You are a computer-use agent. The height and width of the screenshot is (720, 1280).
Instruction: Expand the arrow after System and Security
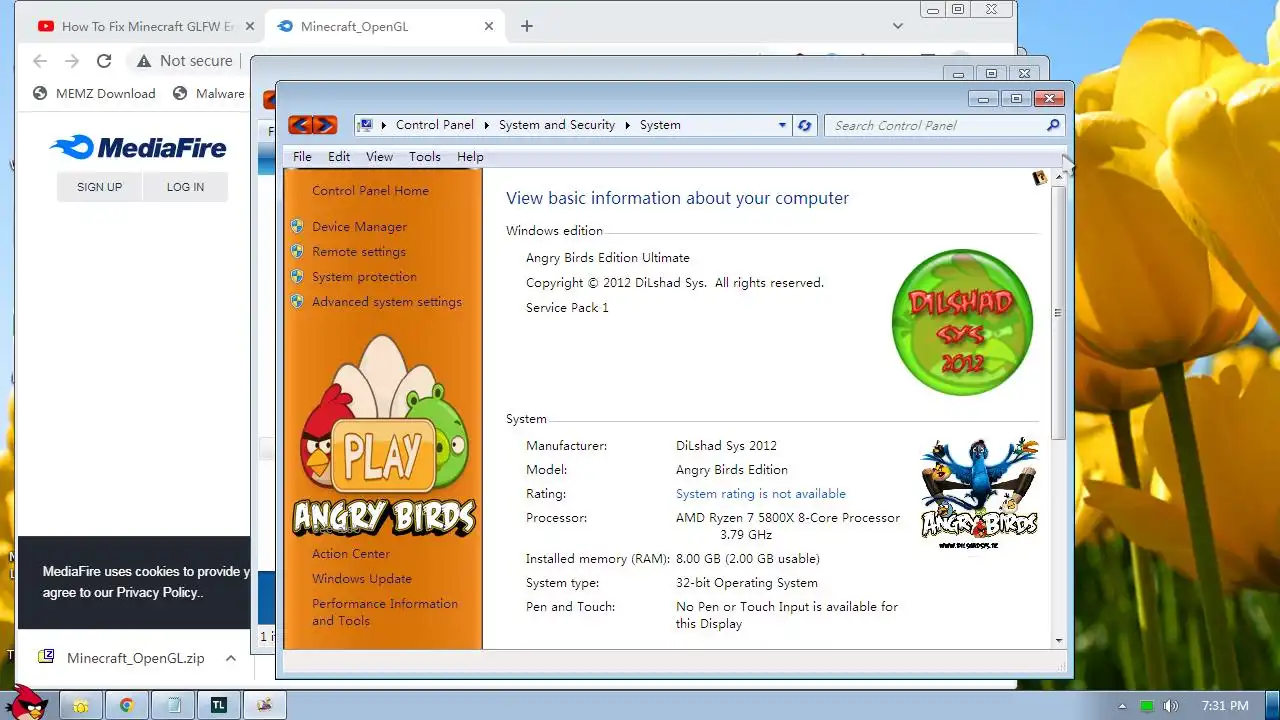[628, 125]
